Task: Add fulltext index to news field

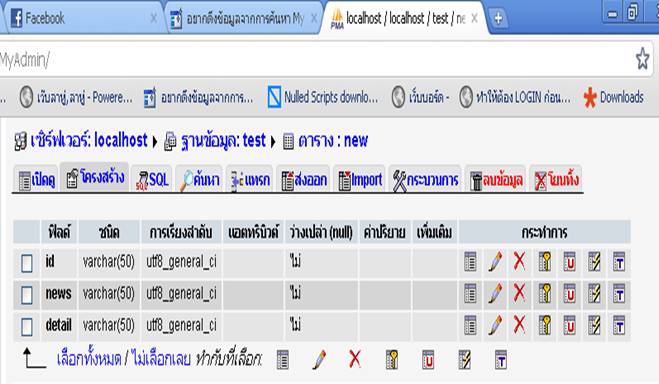Action: 619,293
